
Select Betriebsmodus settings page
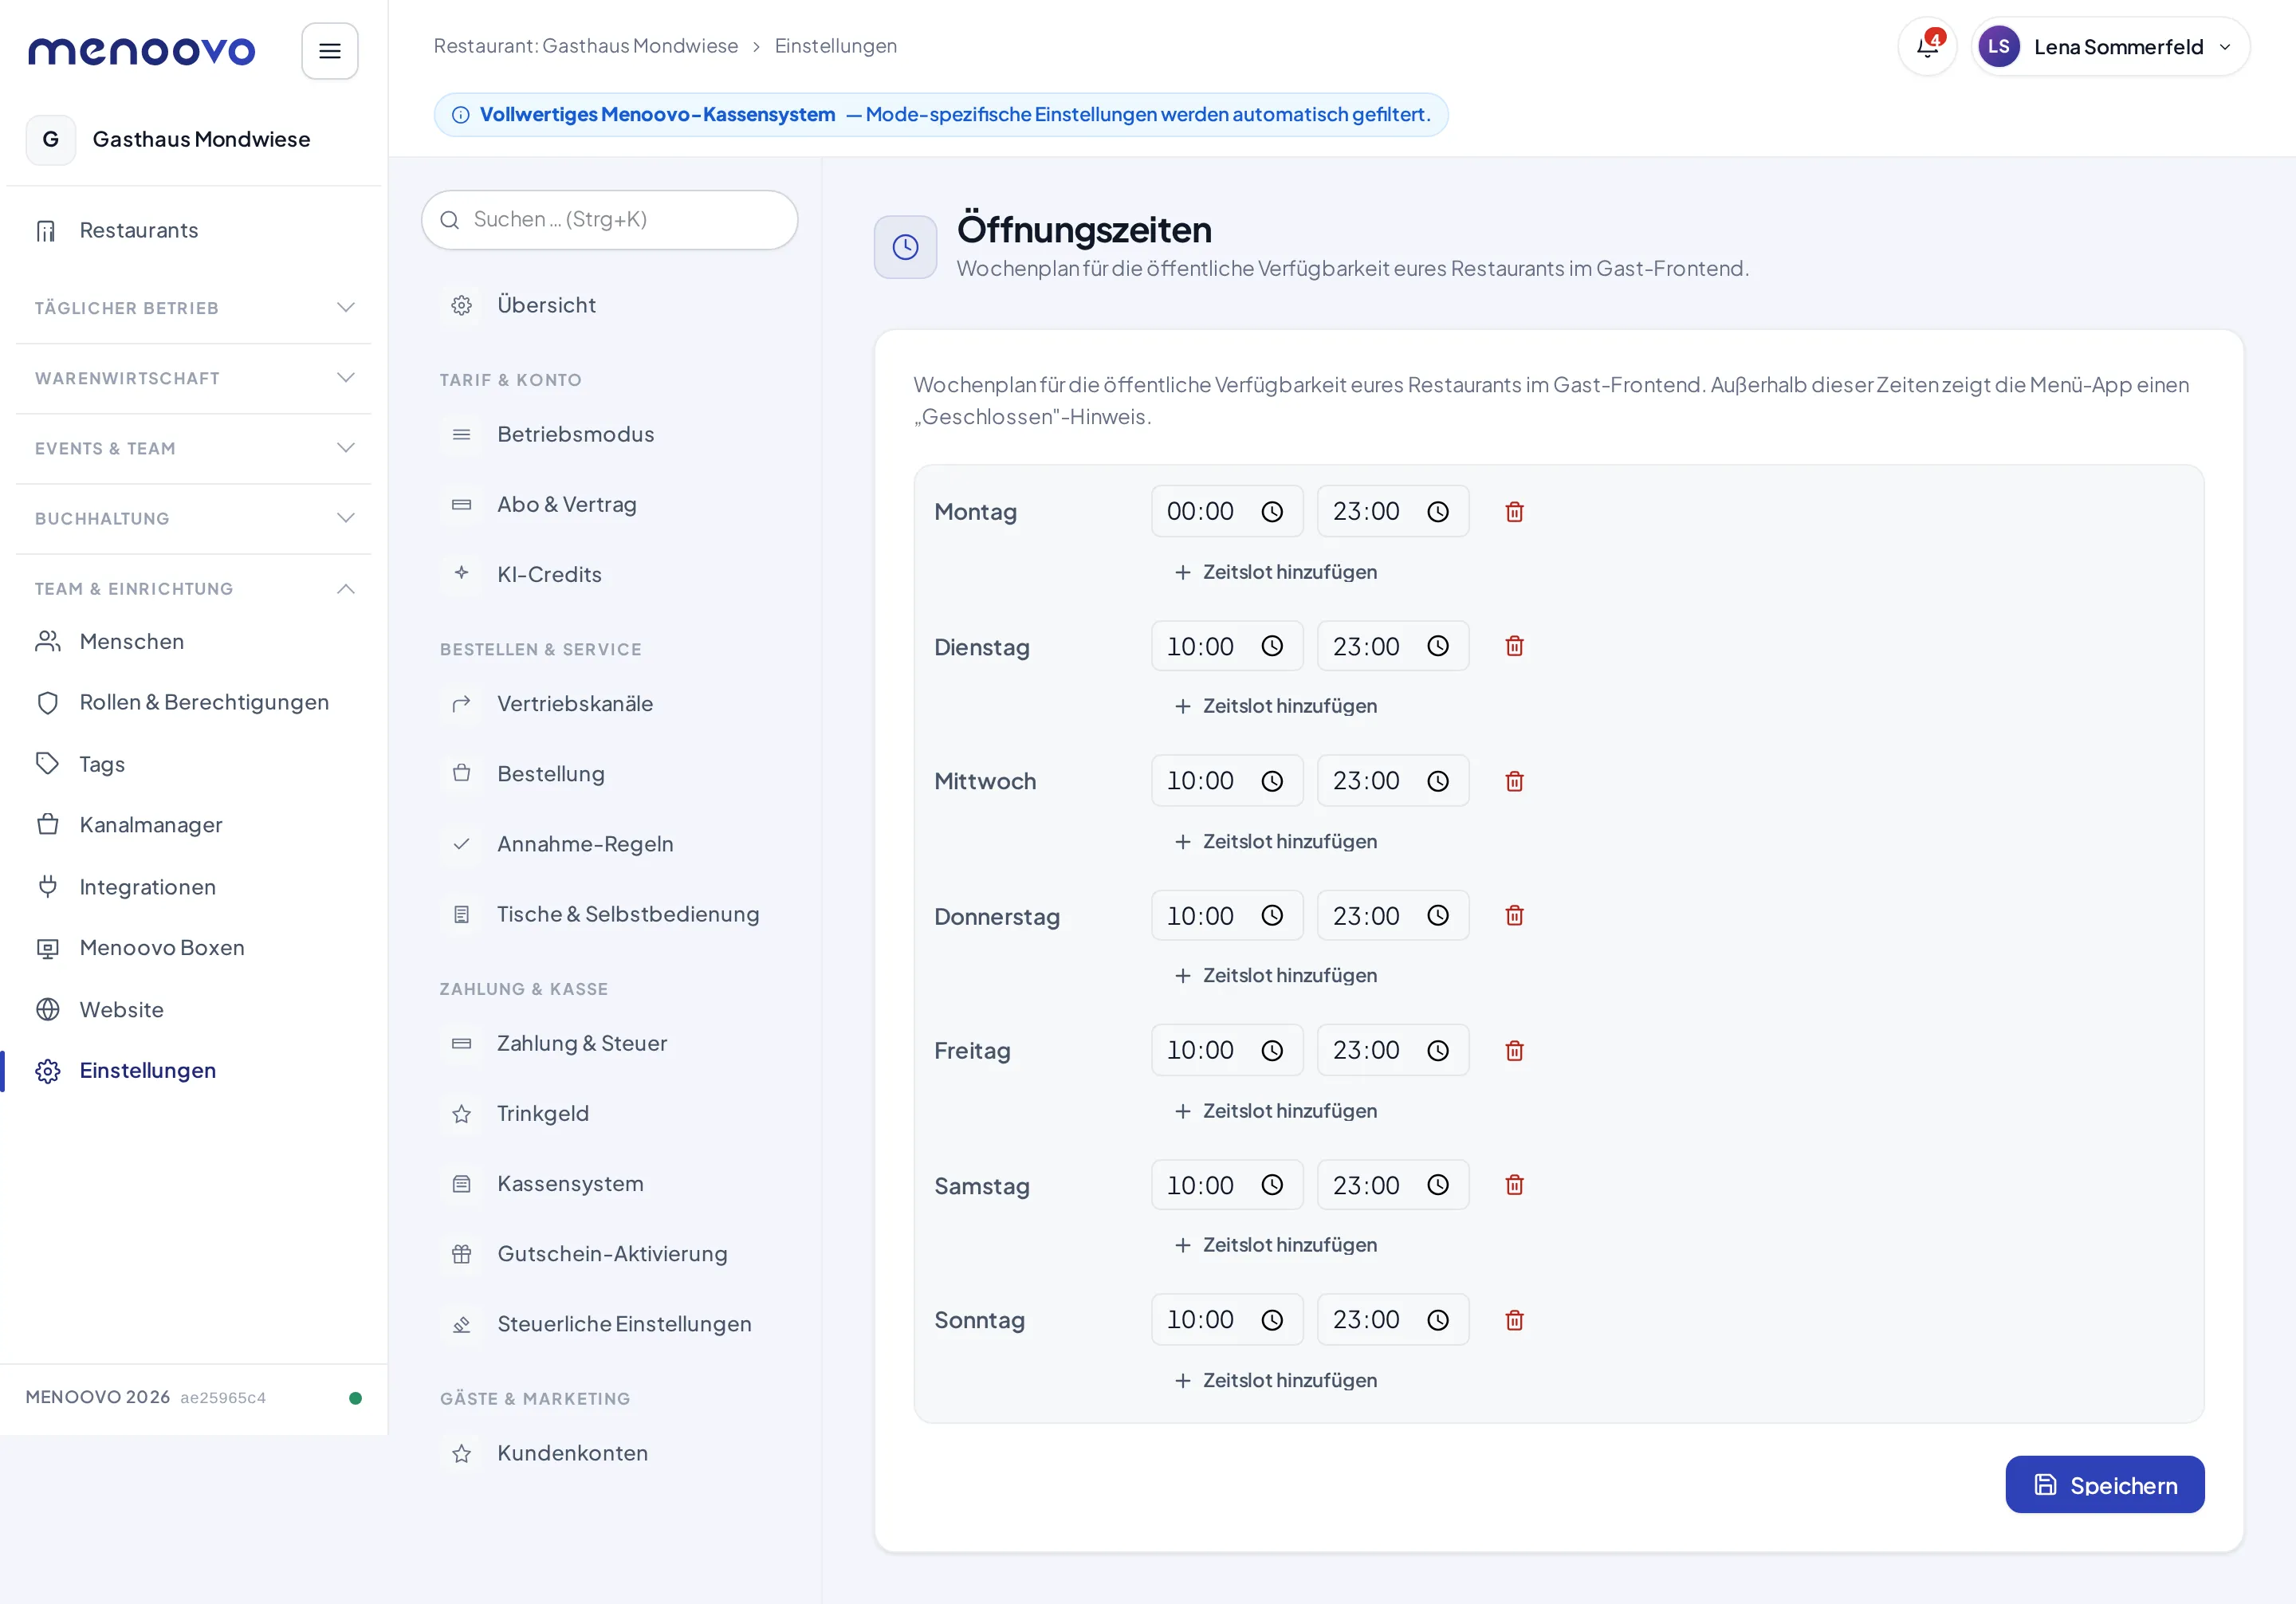click(x=610, y=434)
